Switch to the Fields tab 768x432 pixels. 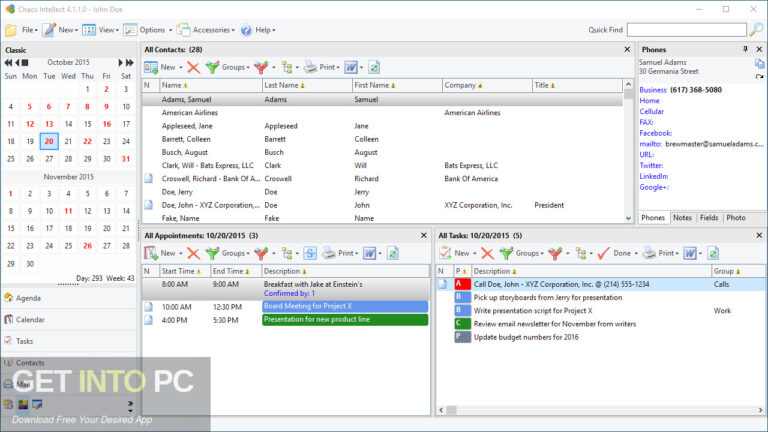coord(709,218)
